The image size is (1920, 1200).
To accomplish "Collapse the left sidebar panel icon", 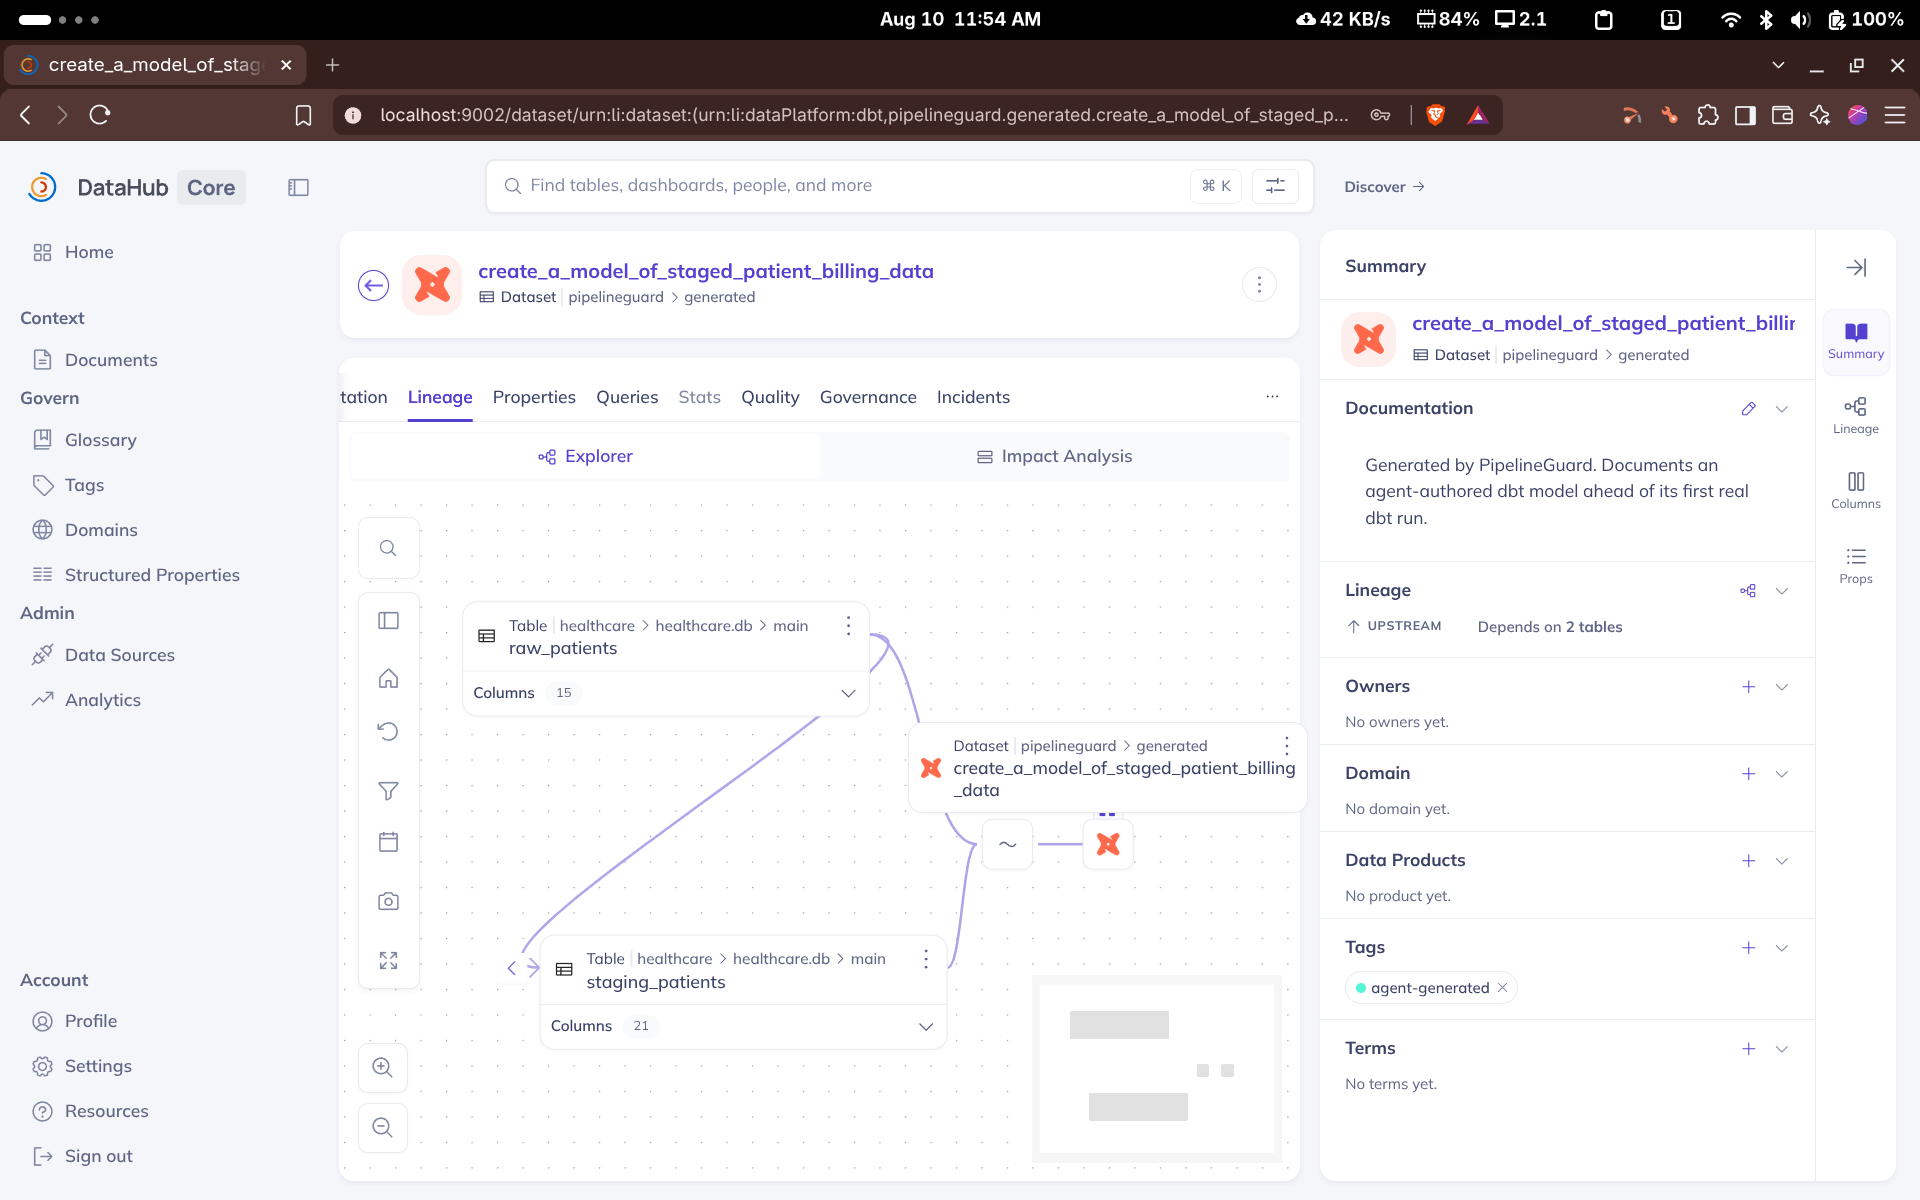I will pyautogui.click(x=298, y=187).
